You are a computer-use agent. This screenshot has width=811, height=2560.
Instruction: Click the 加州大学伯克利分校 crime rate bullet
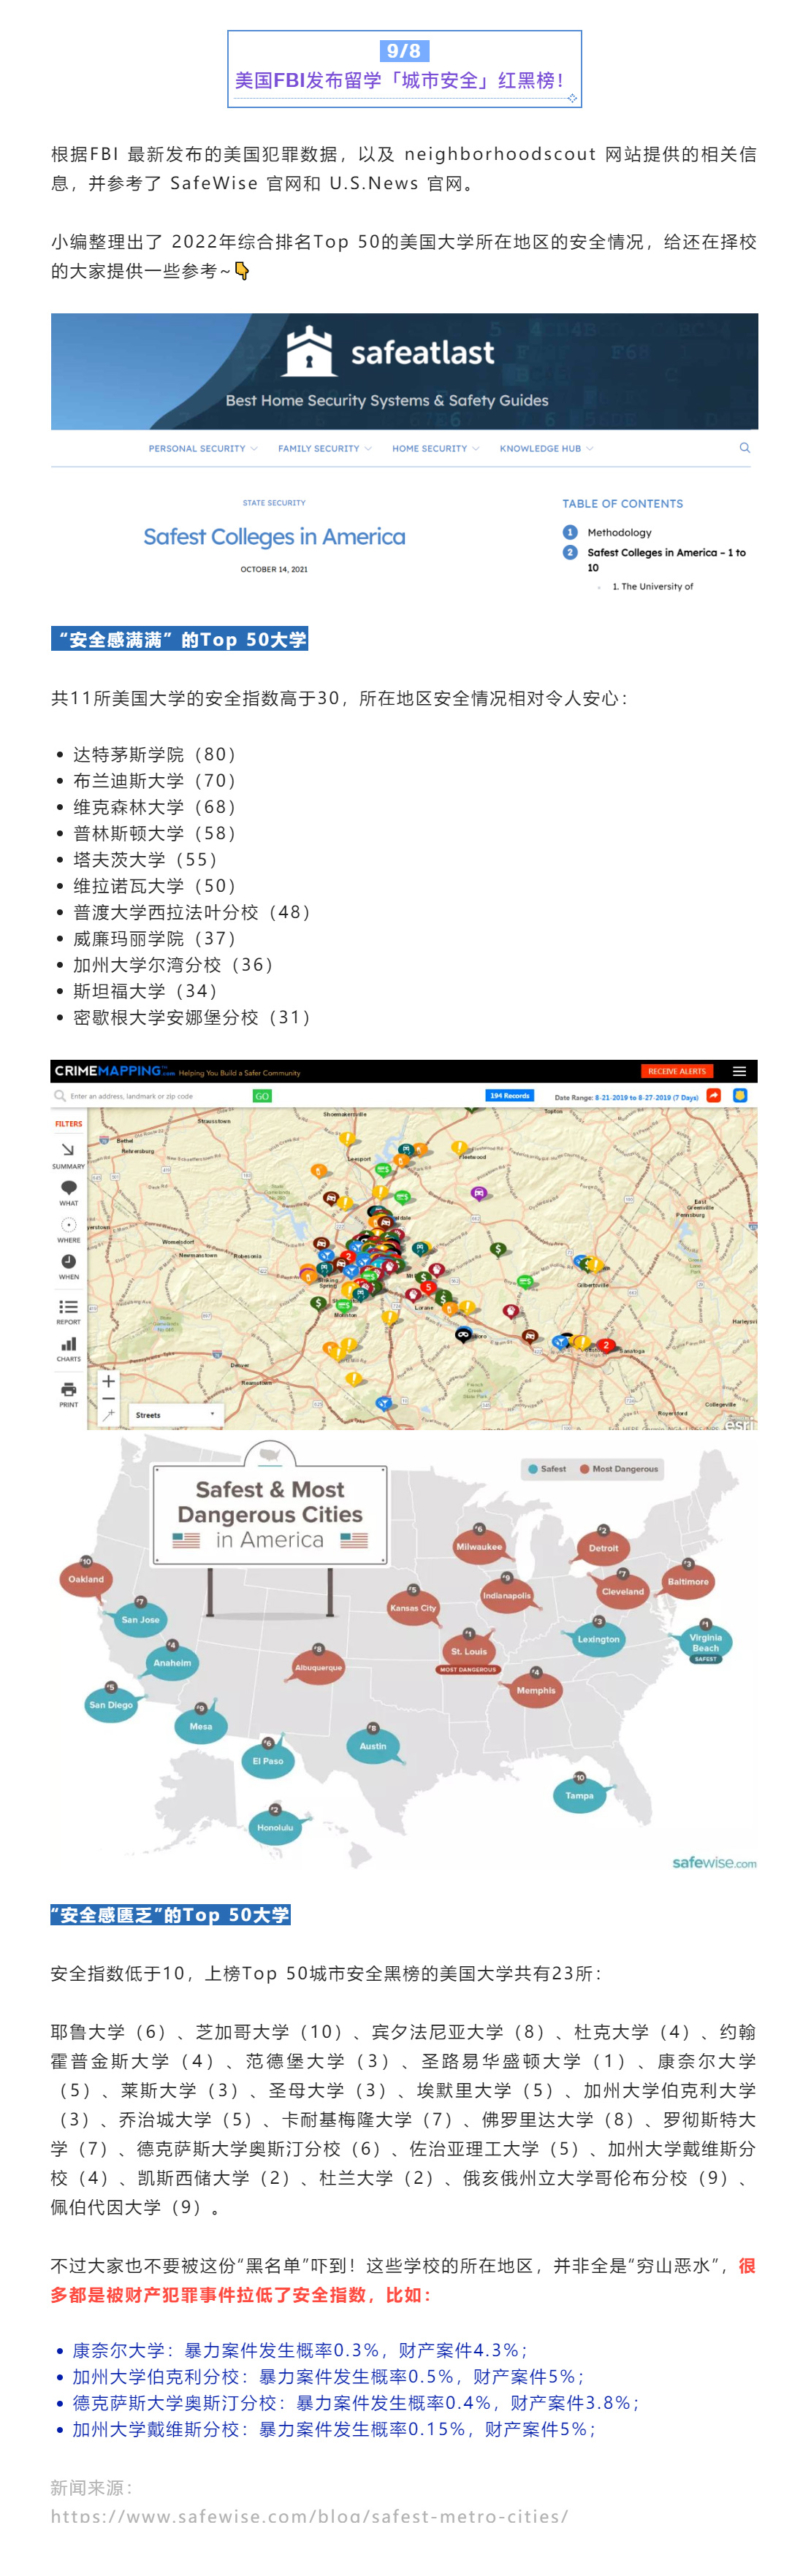pos(327,2375)
